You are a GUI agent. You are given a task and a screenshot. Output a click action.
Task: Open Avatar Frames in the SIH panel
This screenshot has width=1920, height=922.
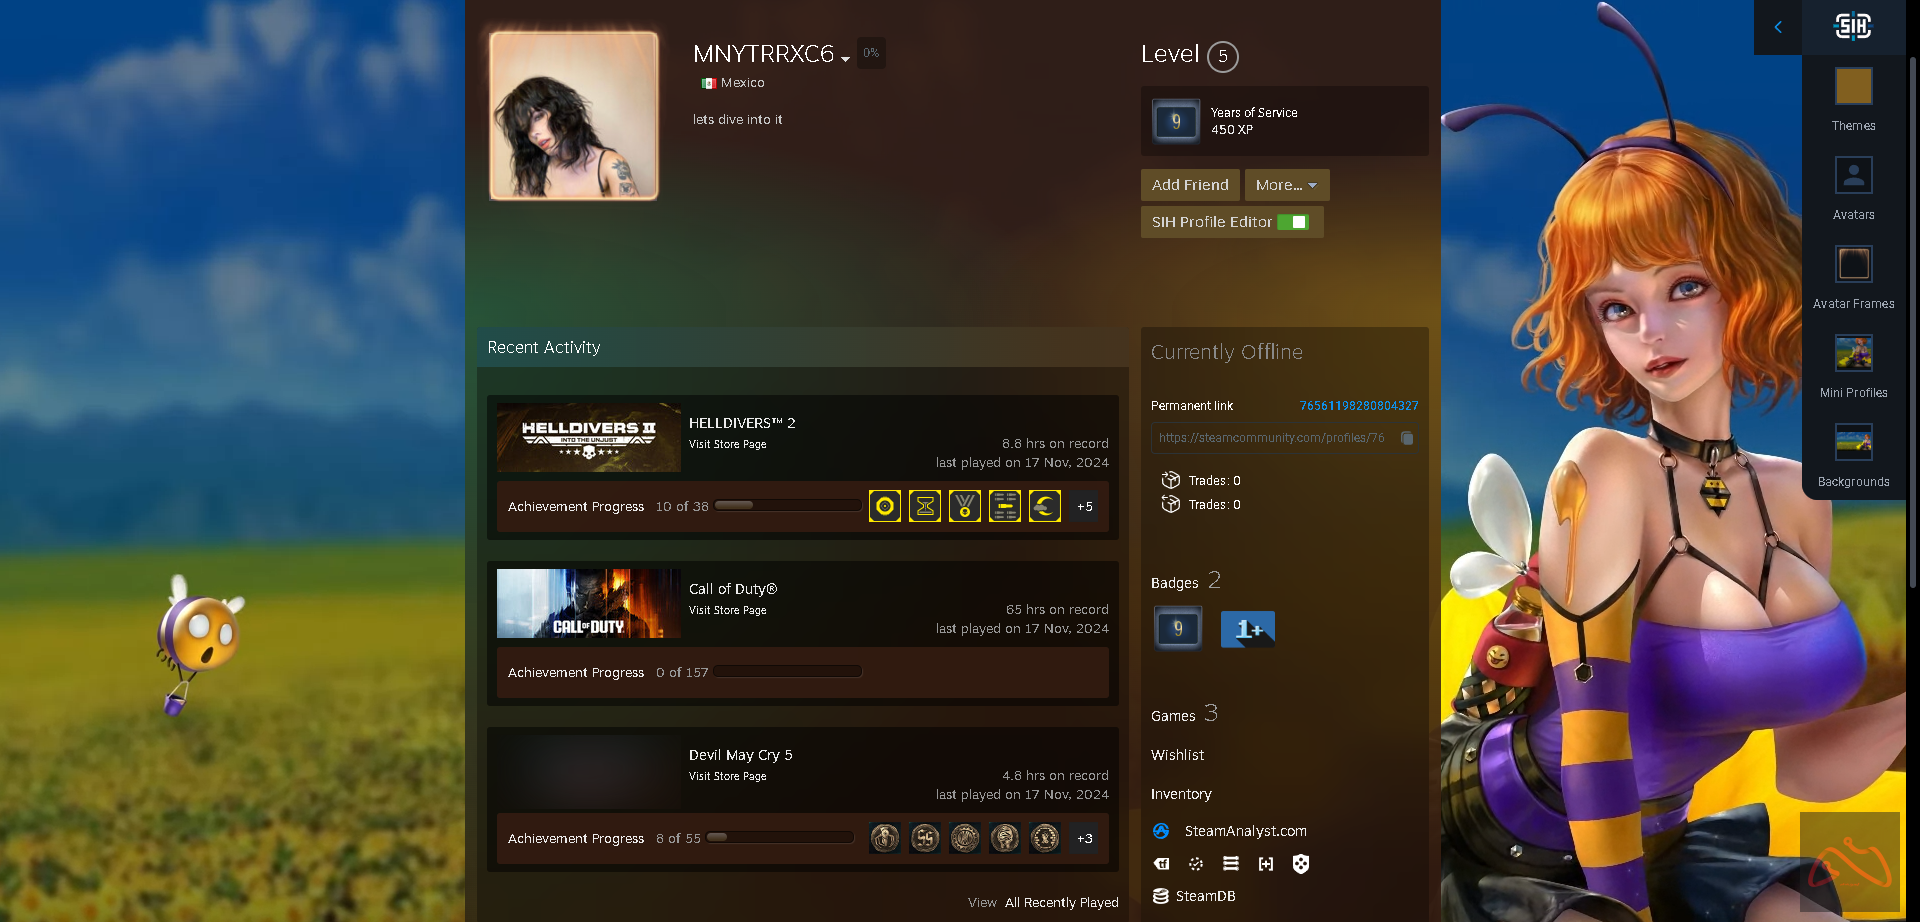pos(1853,266)
